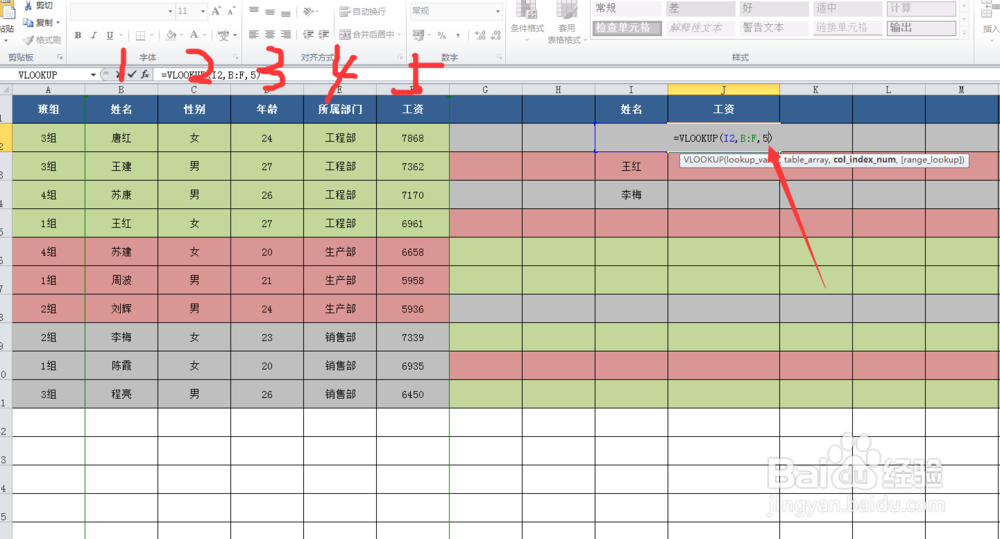This screenshot has height=539, width=1000.
Task: Select the salary cell 7868
Action: point(413,138)
